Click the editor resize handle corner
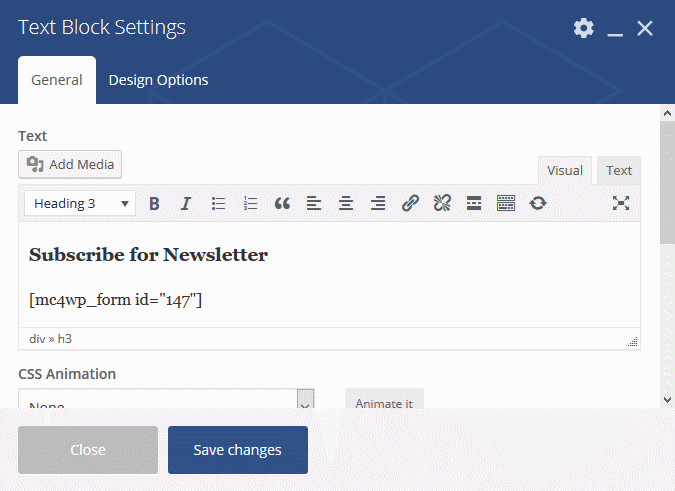 [x=632, y=342]
